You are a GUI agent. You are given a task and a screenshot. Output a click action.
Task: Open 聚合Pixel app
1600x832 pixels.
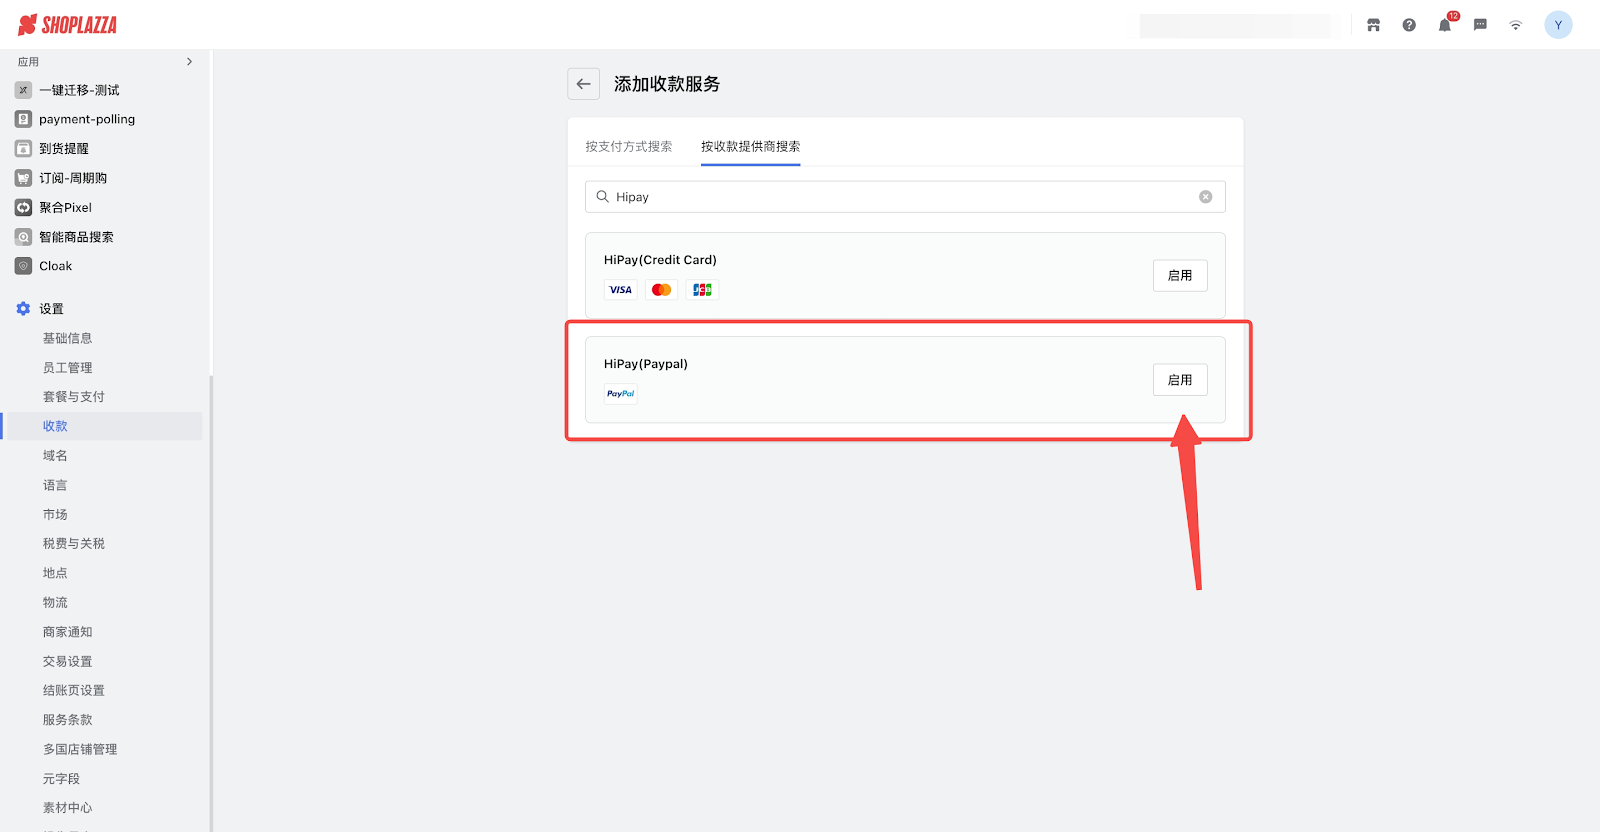[65, 208]
